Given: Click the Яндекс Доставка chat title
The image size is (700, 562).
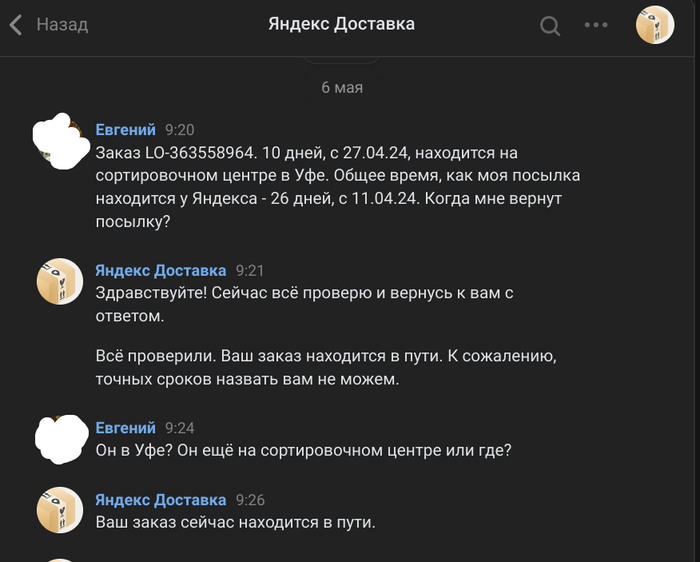Looking at the screenshot, I should pos(341,24).
